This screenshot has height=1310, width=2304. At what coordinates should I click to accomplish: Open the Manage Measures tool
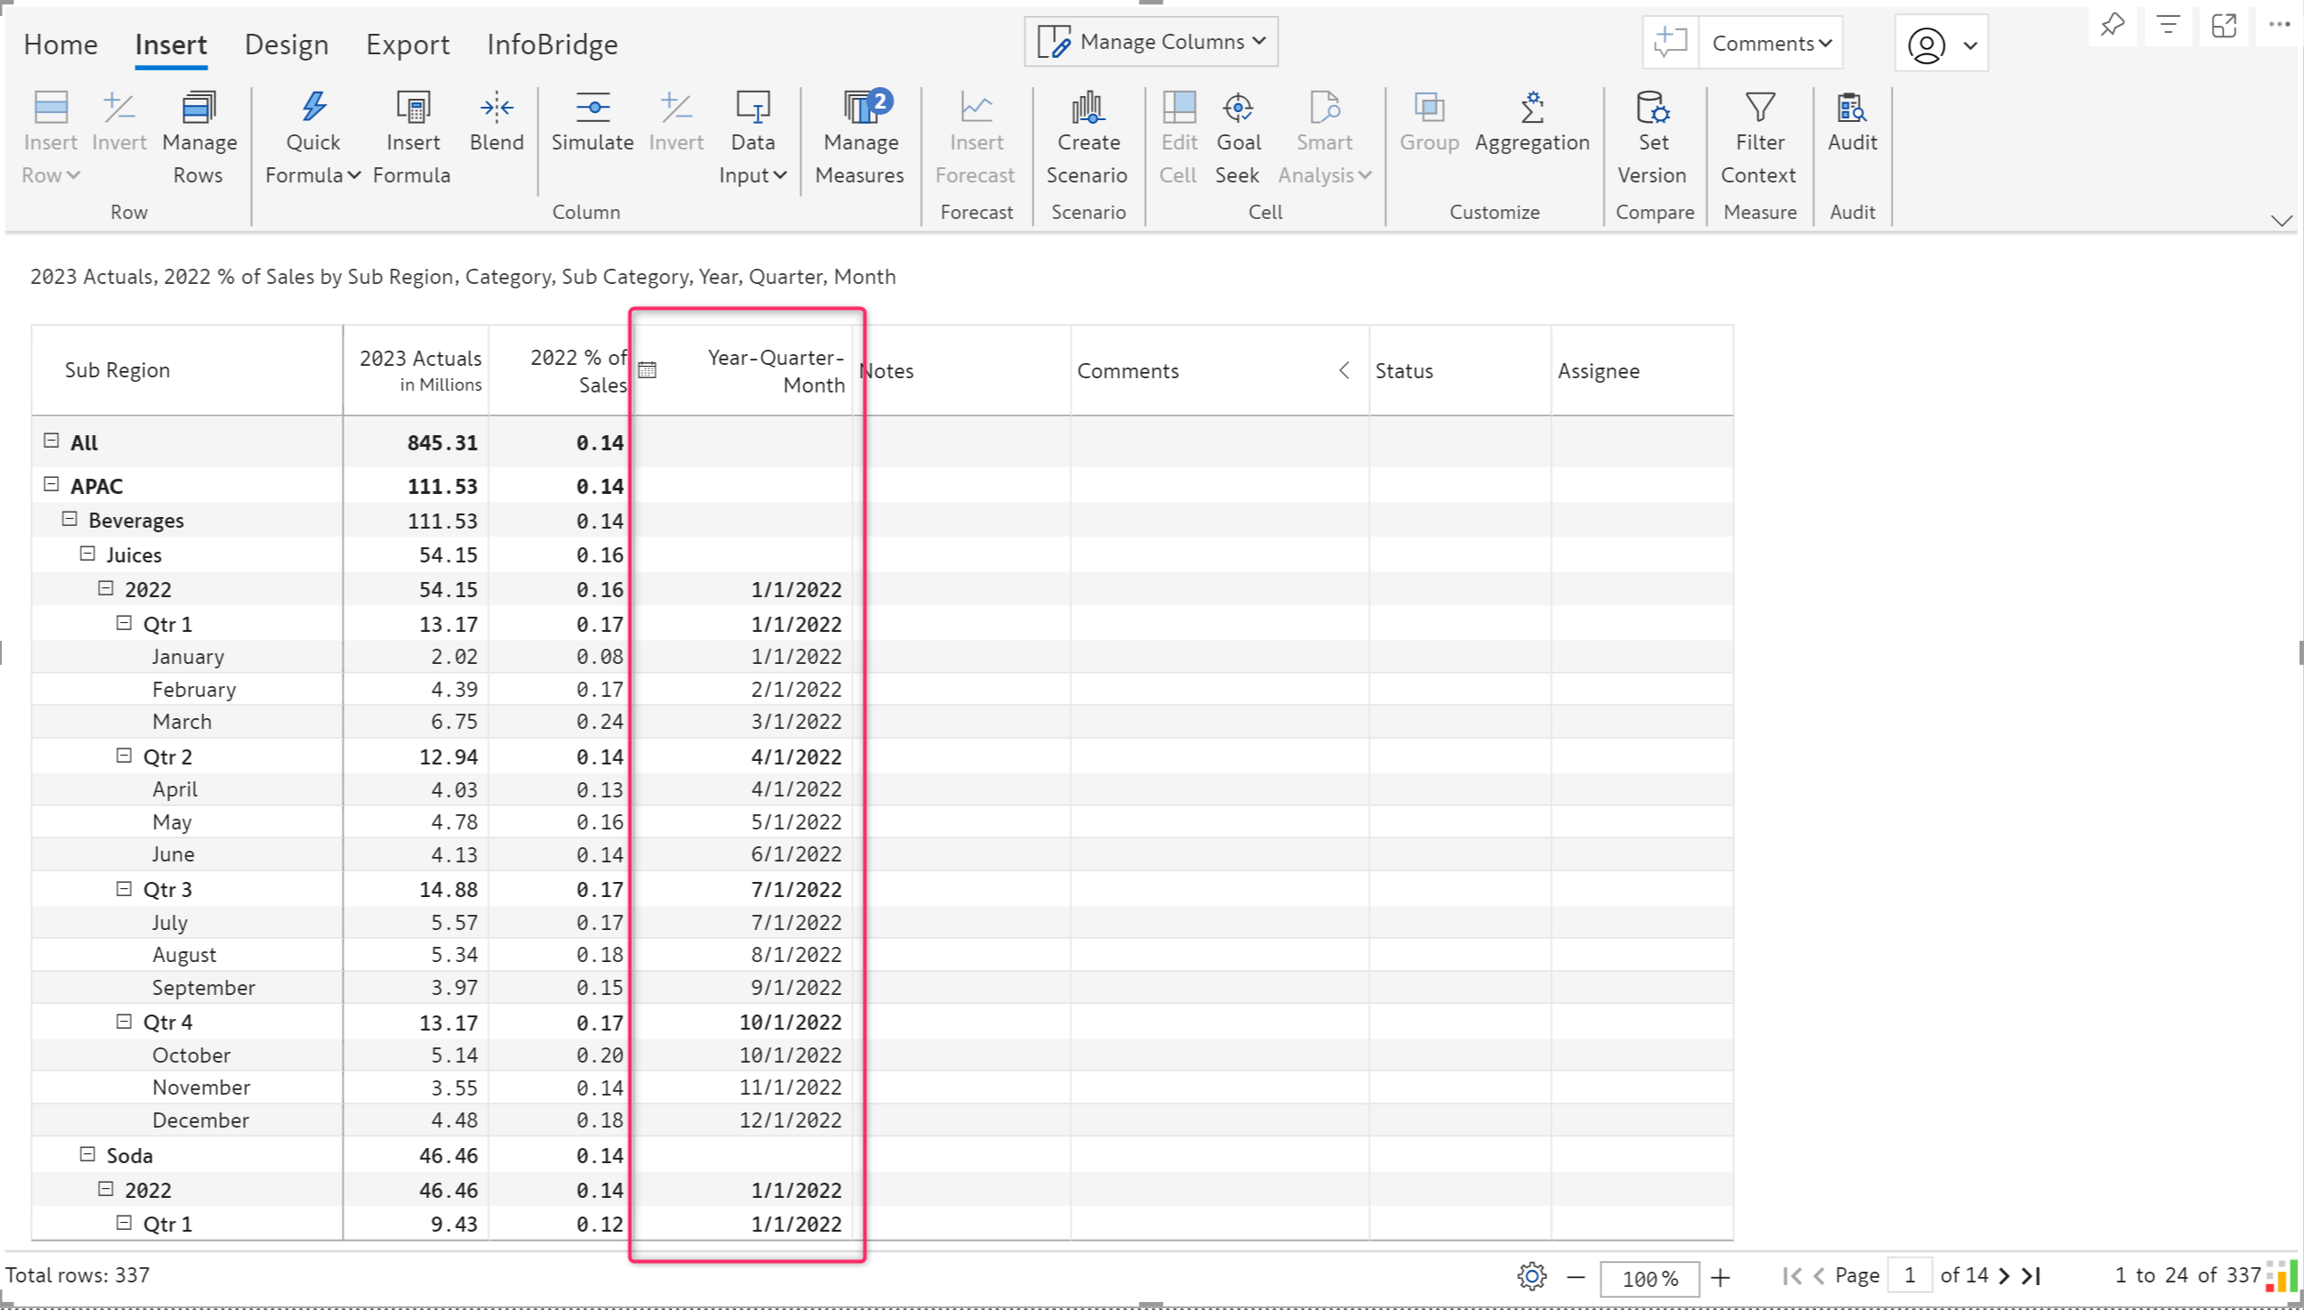[x=860, y=108]
